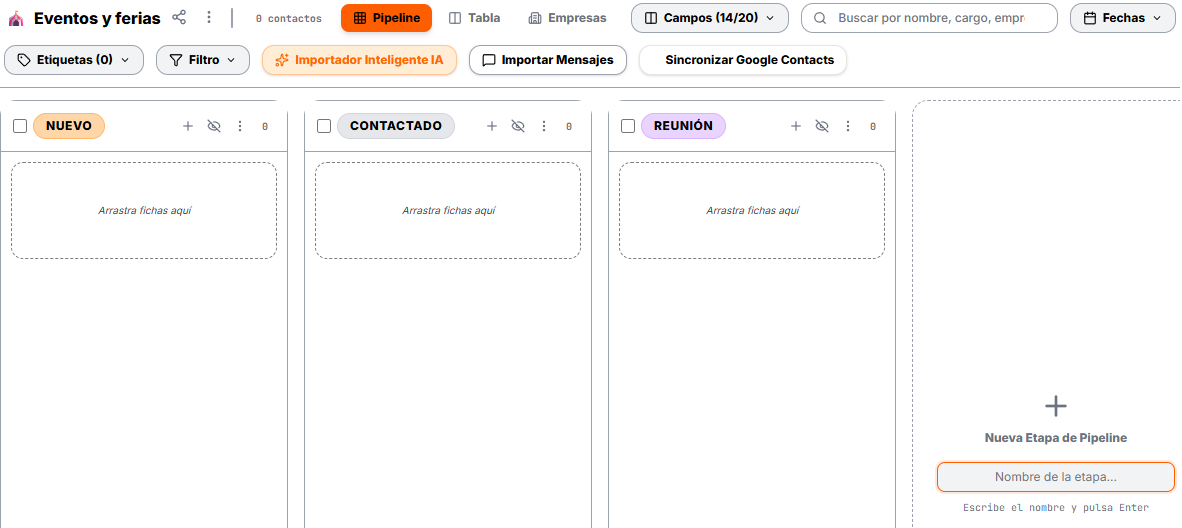This screenshot has height=528, width=1182.
Task: Open the three-dot menu beside Eventos y ferias
Action: click(210, 17)
